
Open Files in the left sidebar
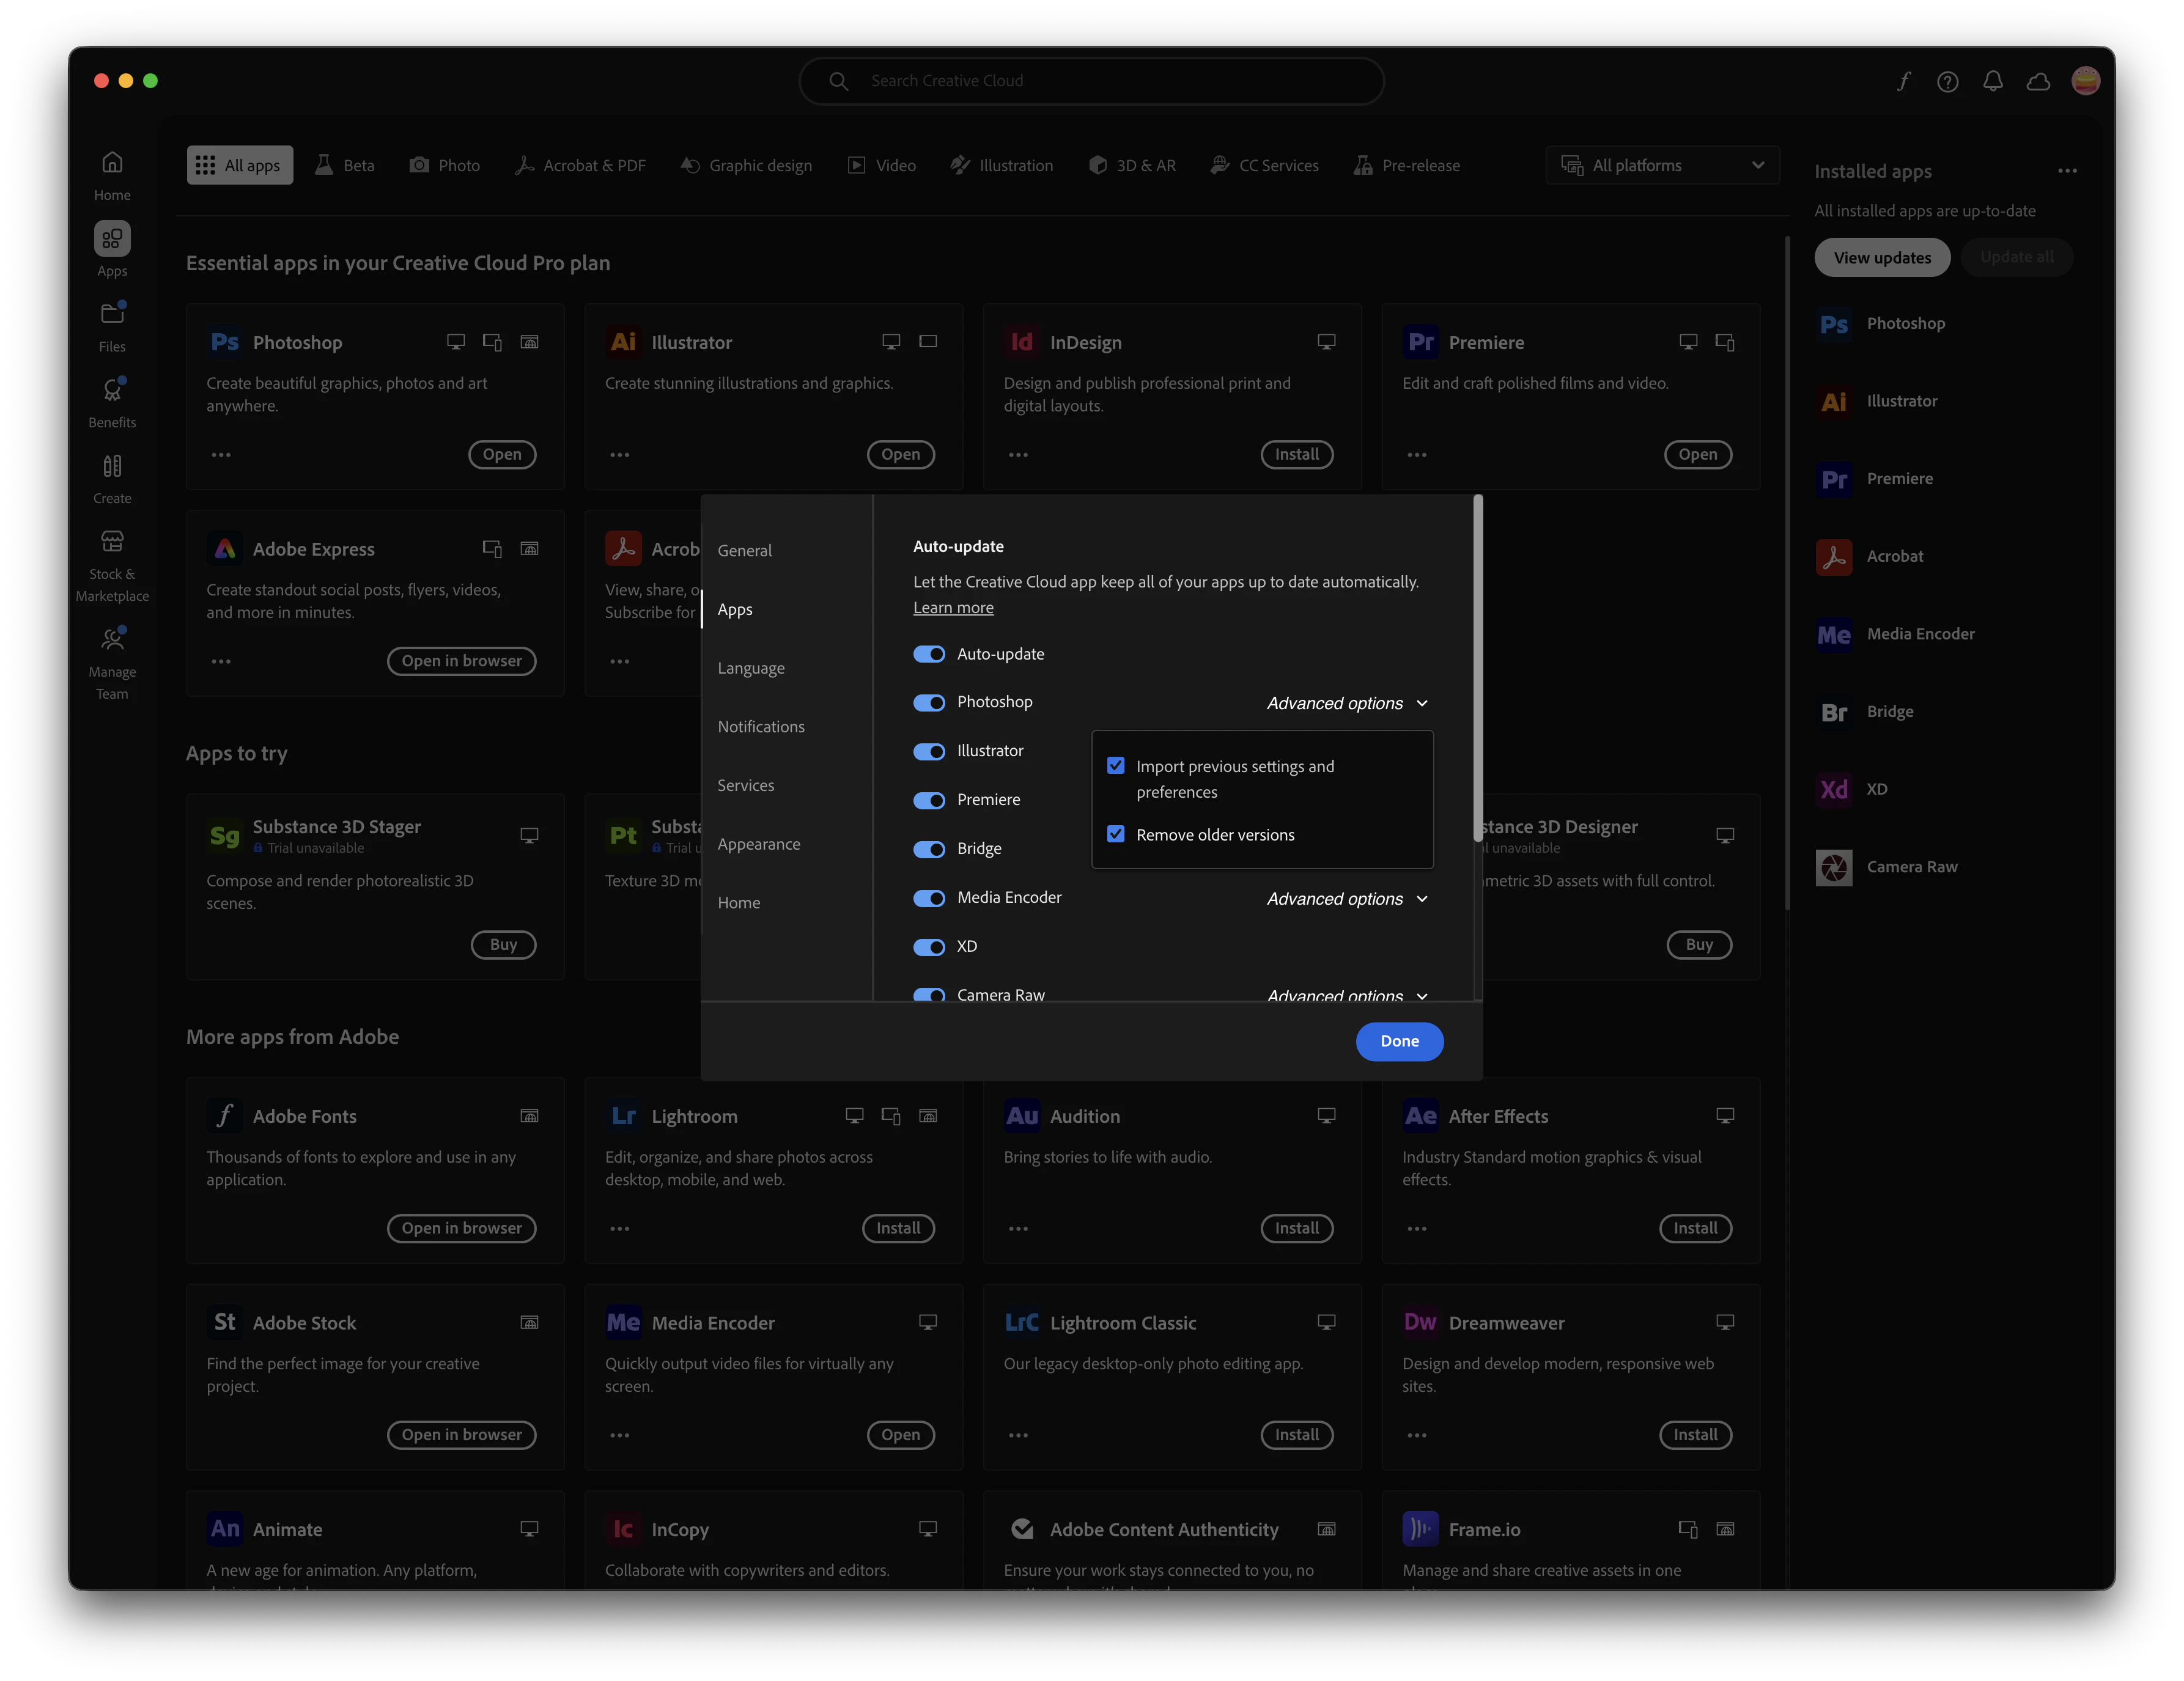(x=112, y=326)
